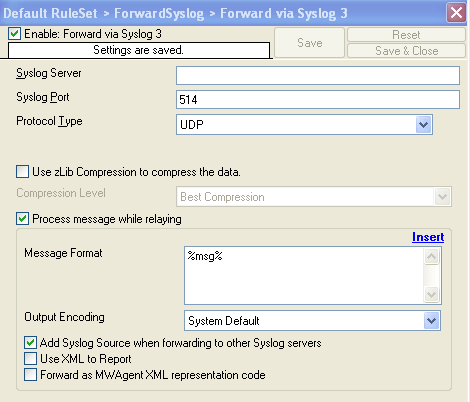This screenshot has height=402, width=470.
Task: Enable Use XML to Report
Action: click(30, 359)
